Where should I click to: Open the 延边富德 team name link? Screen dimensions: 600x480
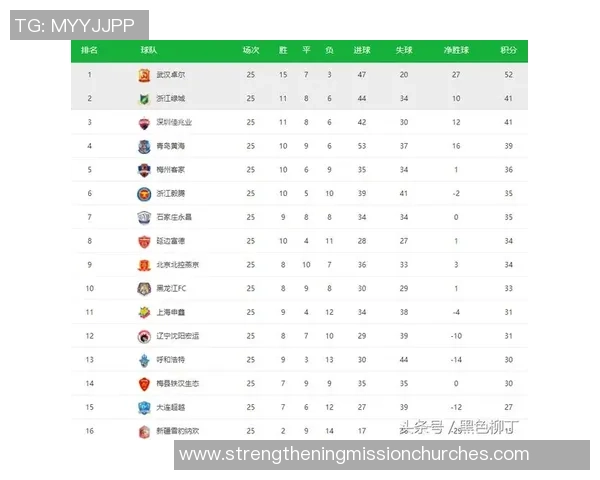point(169,241)
